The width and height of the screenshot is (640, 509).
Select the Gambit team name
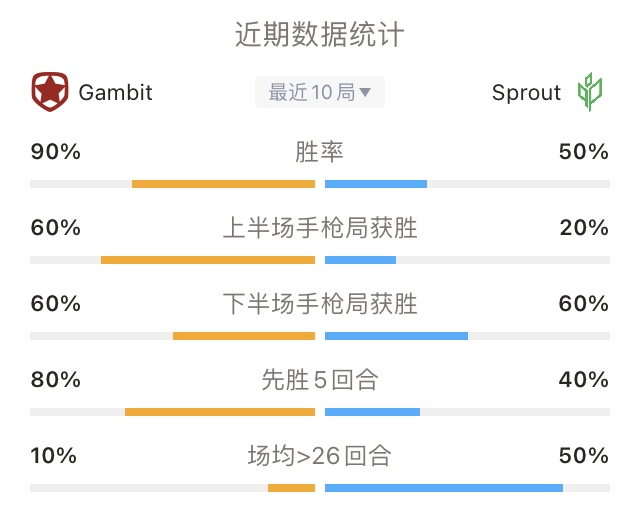pyautogui.click(x=116, y=93)
